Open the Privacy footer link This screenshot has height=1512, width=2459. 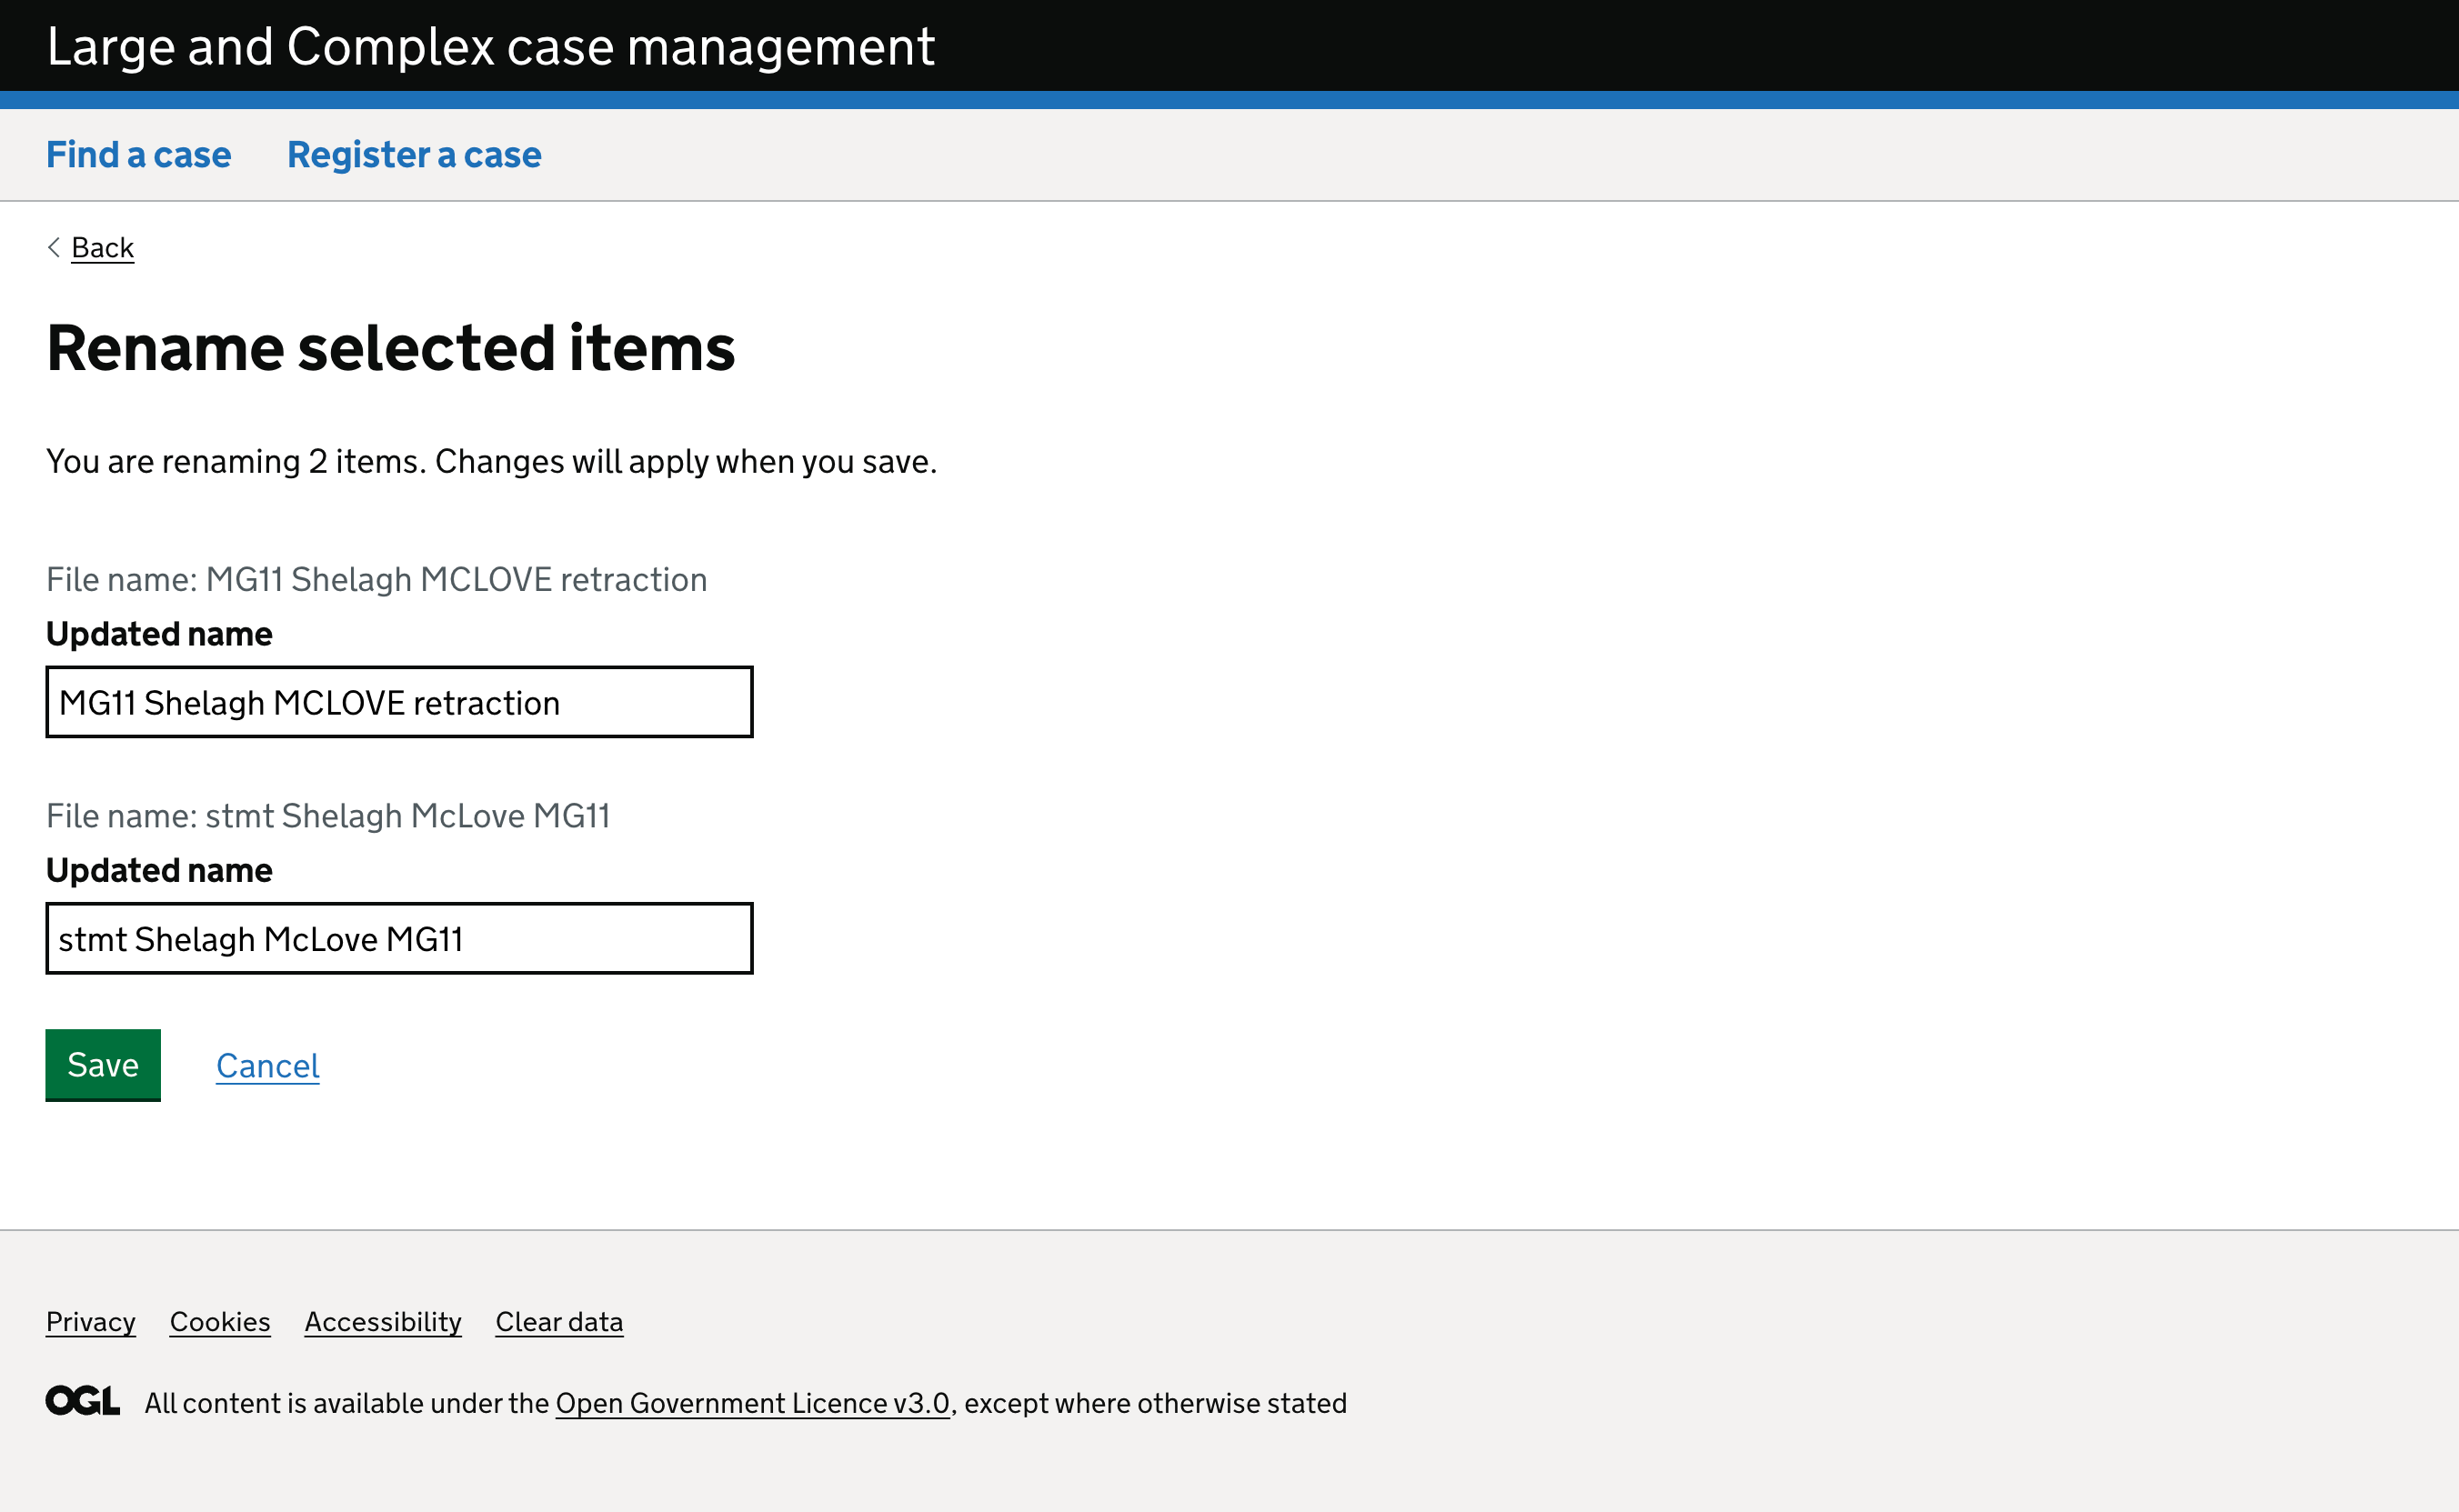point(91,1321)
